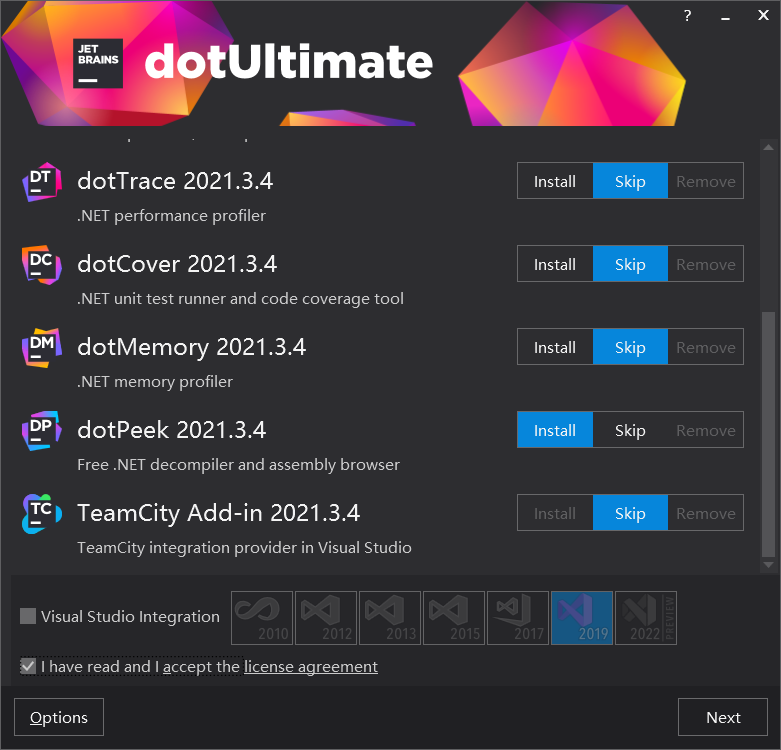Select Visual Studio 2012 integration icon
This screenshot has width=781, height=750.
click(326, 618)
